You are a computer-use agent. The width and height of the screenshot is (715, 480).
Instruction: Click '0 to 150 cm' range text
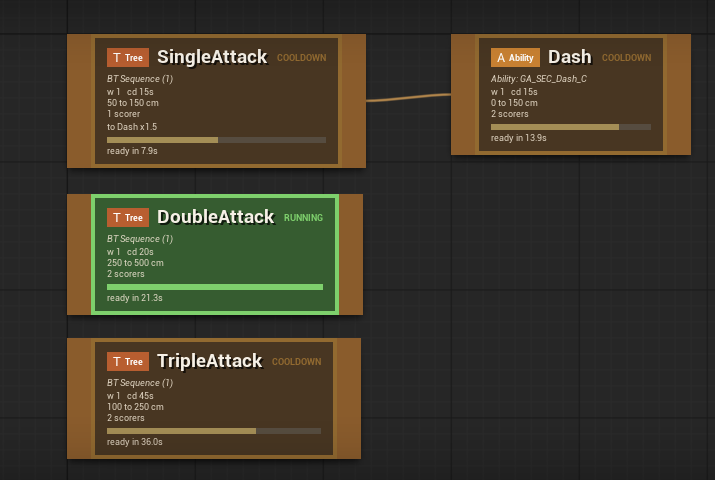click(514, 103)
